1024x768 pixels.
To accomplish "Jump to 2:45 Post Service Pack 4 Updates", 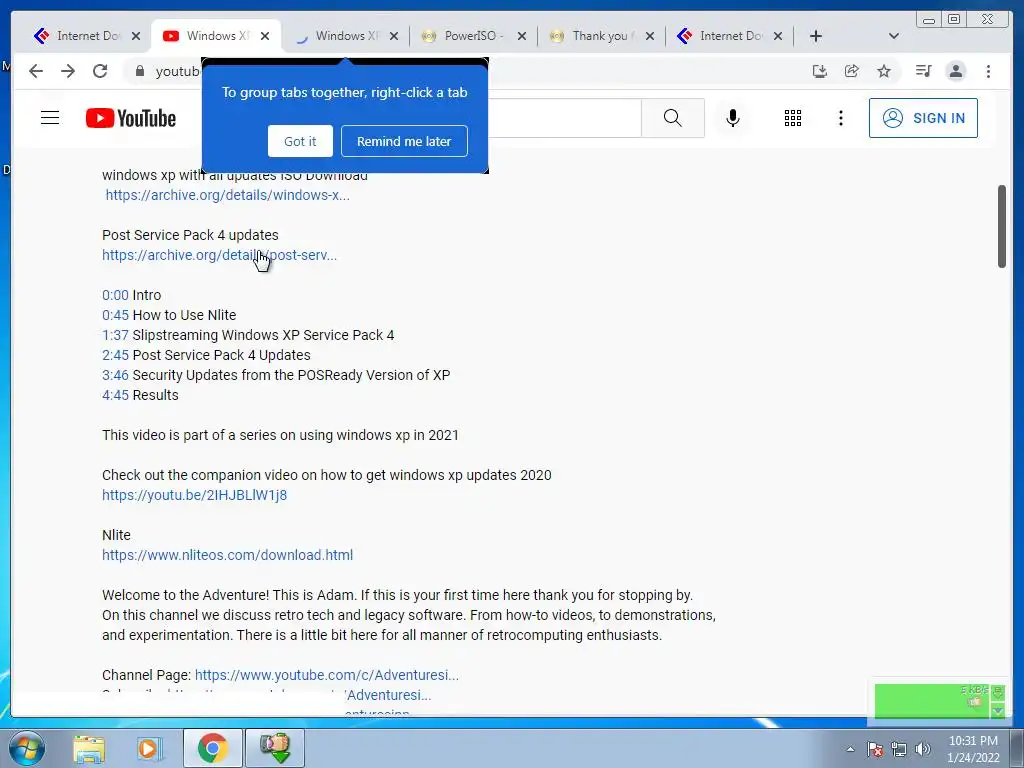I will (x=116, y=355).
